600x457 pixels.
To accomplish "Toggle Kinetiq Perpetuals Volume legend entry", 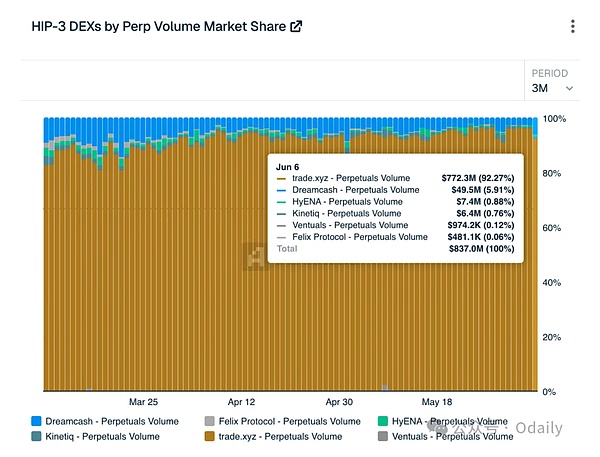I will 95,436.
